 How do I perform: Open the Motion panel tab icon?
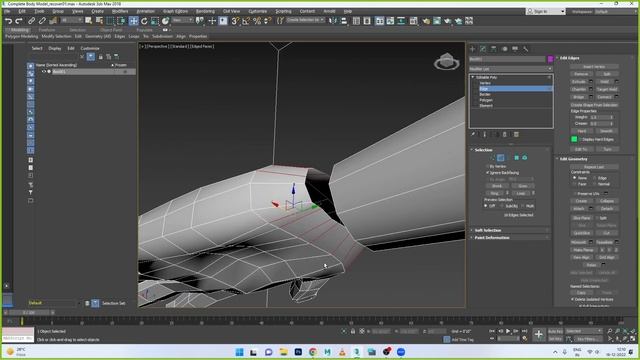coord(504,49)
